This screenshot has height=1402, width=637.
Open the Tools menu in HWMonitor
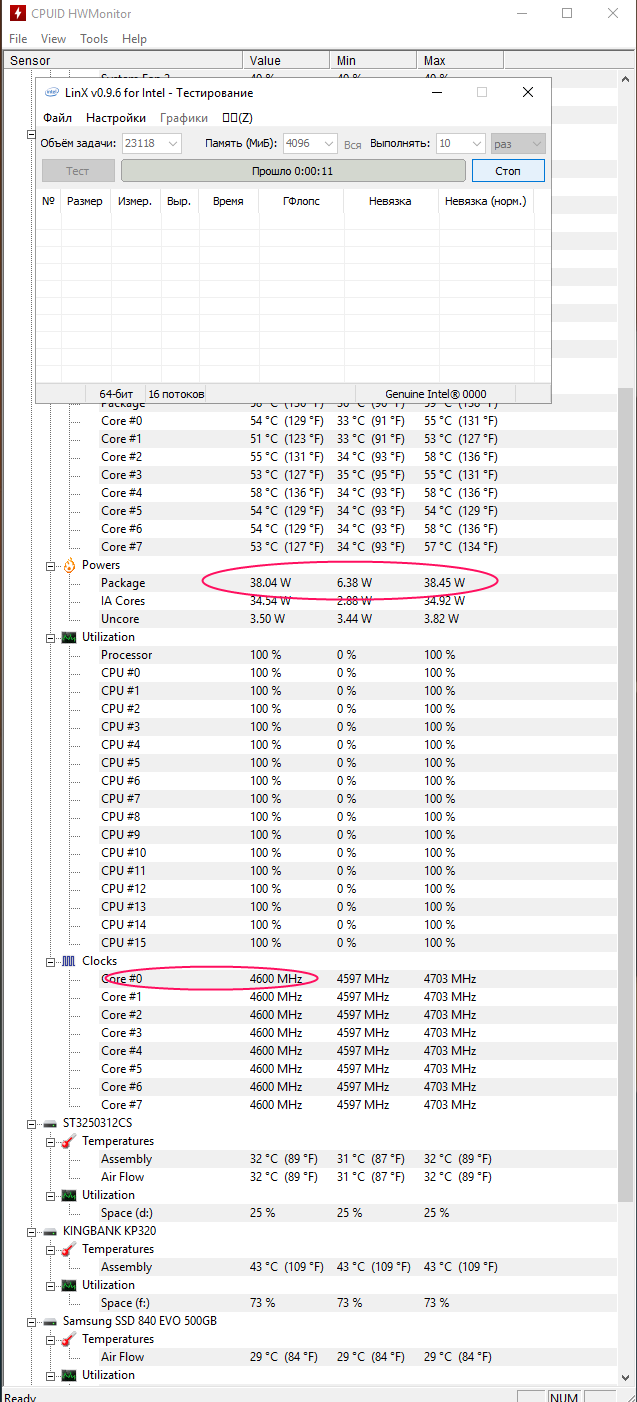(x=94, y=39)
